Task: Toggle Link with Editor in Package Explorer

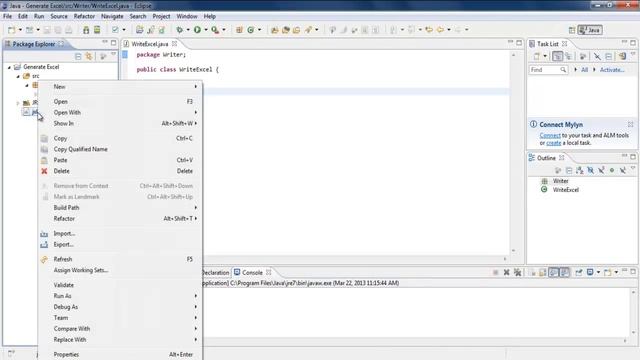Action: [x=89, y=56]
